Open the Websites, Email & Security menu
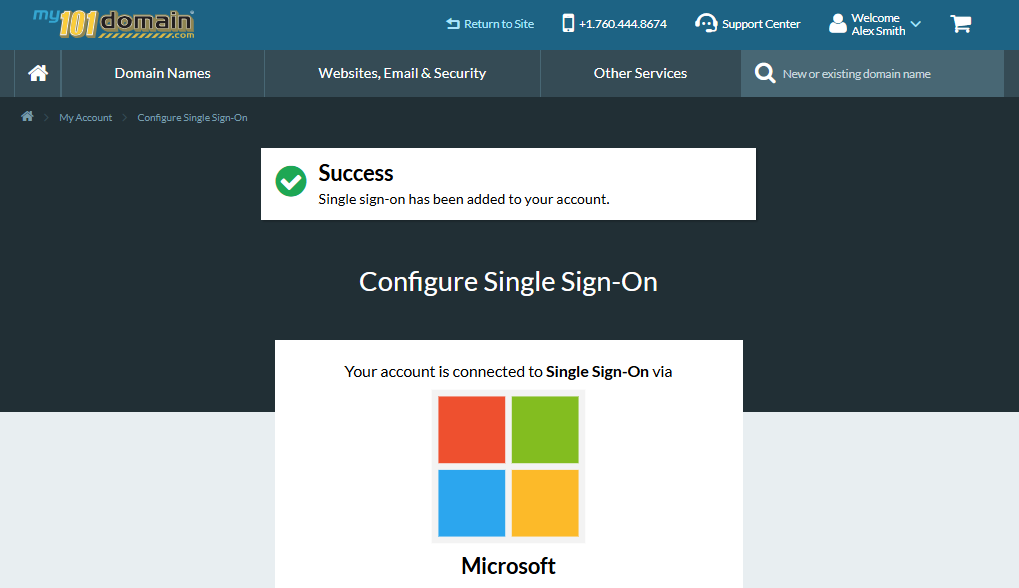 tap(401, 72)
